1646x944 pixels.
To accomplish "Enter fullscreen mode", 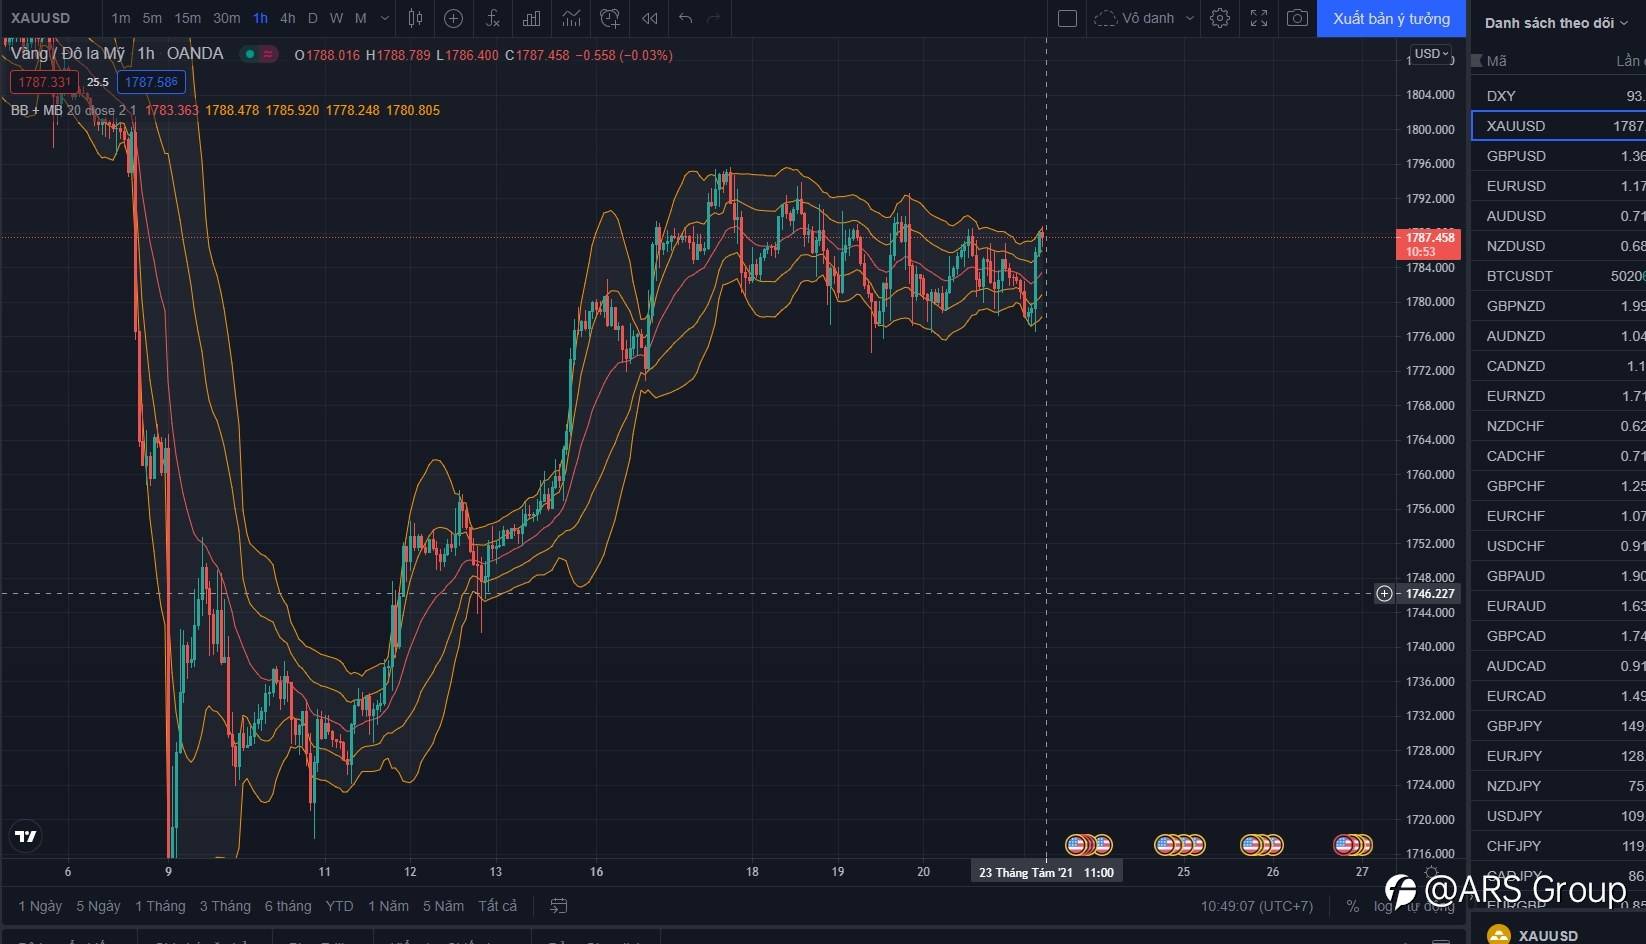I will click(x=1259, y=18).
